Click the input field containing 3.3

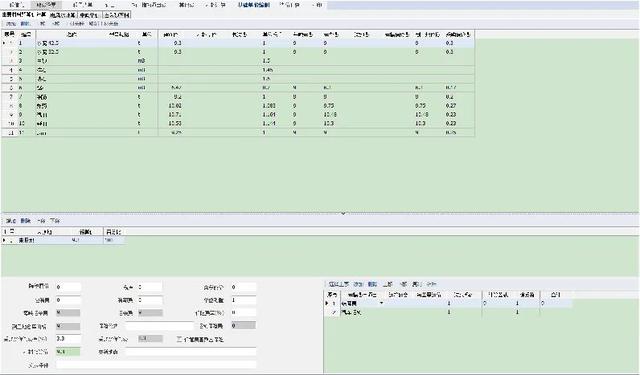coord(68,338)
